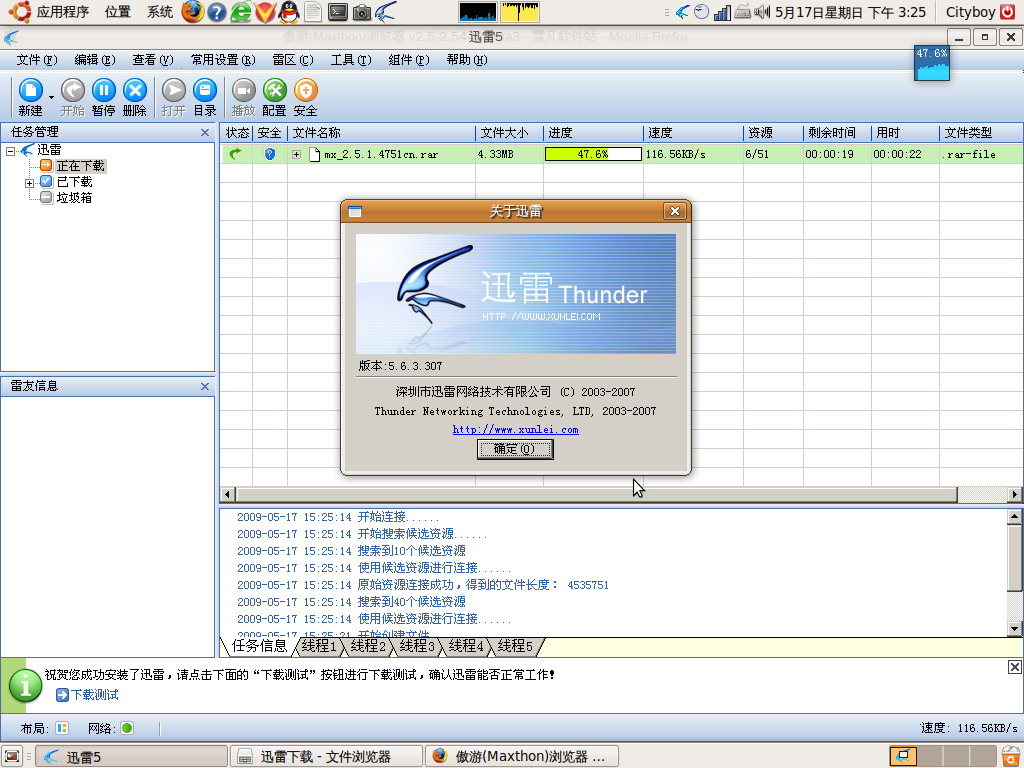Close the 雷友信息 panel
This screenshot has height=768, width=1024.
pos(205,387)
